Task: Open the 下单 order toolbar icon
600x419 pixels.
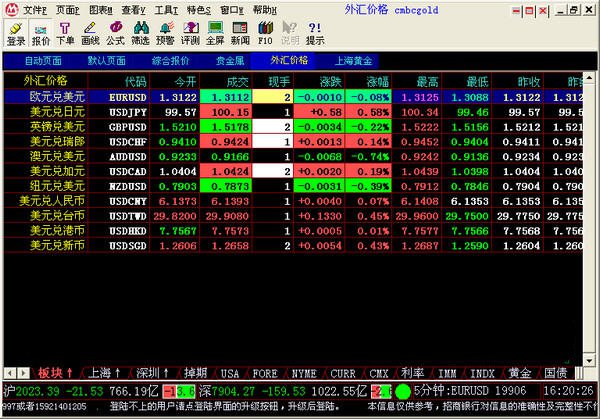Action: pos(65,34)
